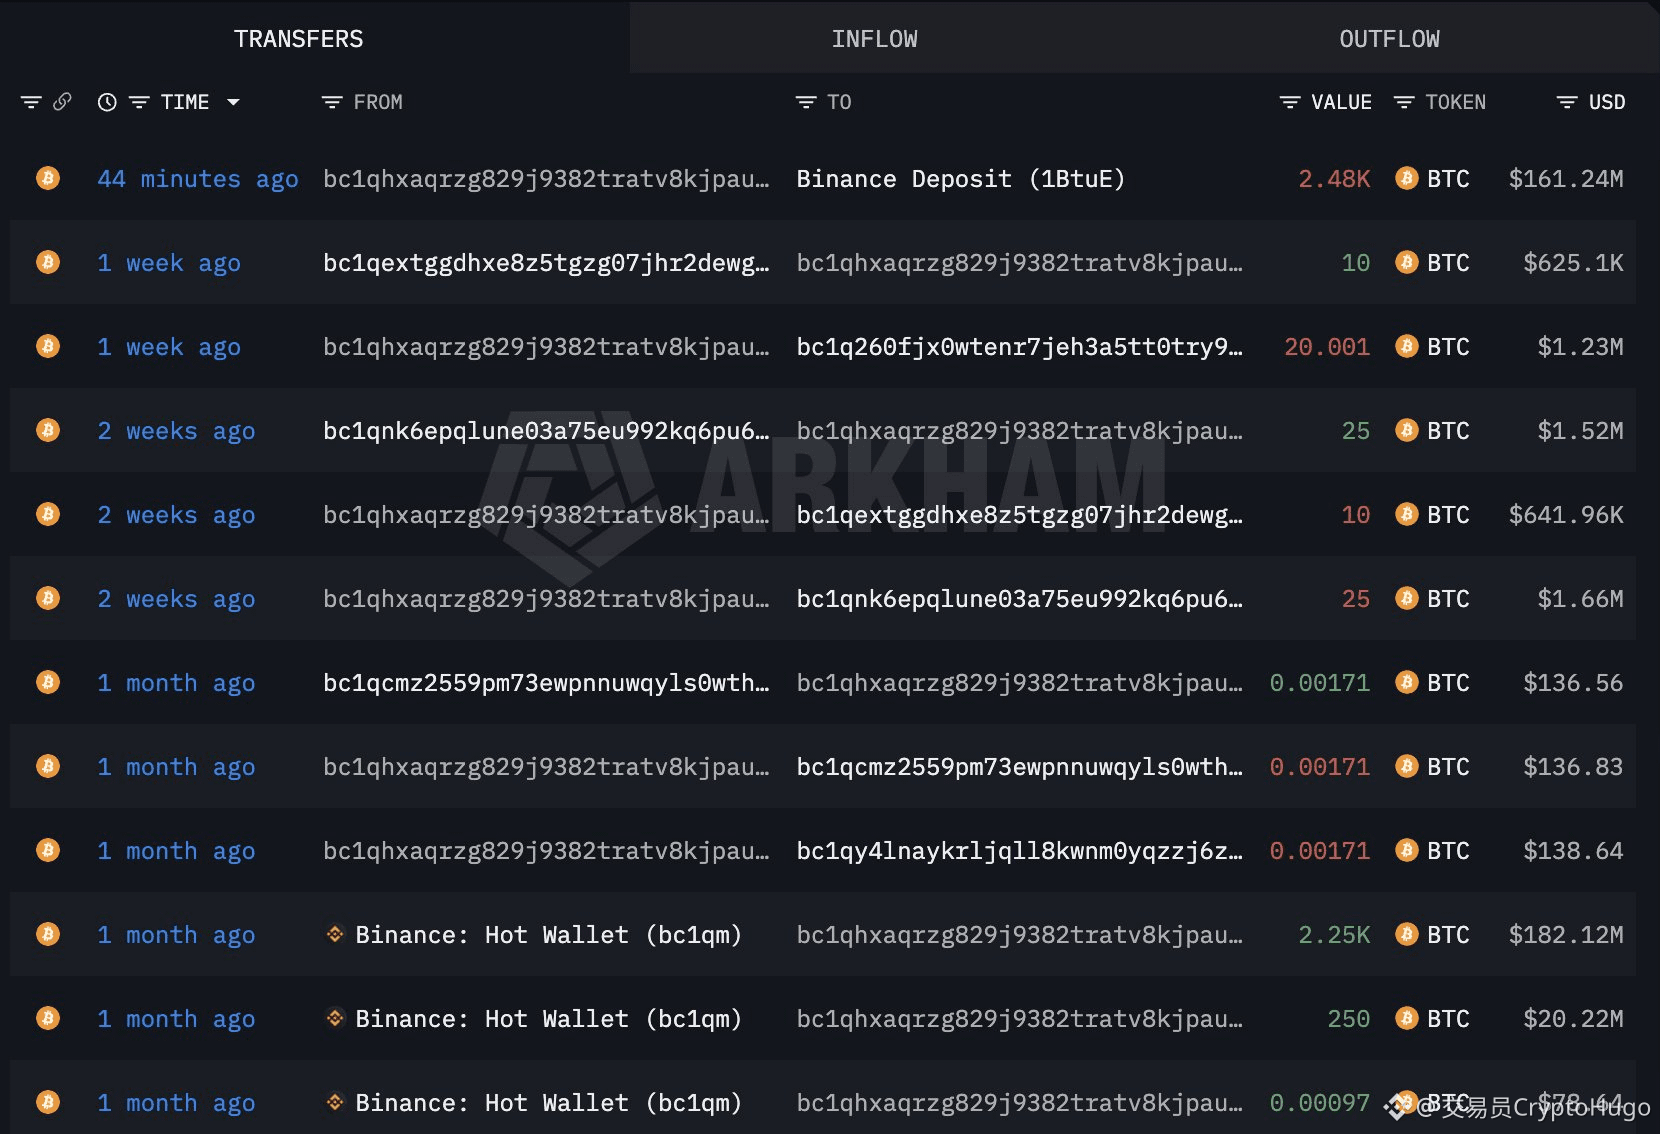Click the $641.96K USD amount
1660x1134 pixels.
[1566, 515]
